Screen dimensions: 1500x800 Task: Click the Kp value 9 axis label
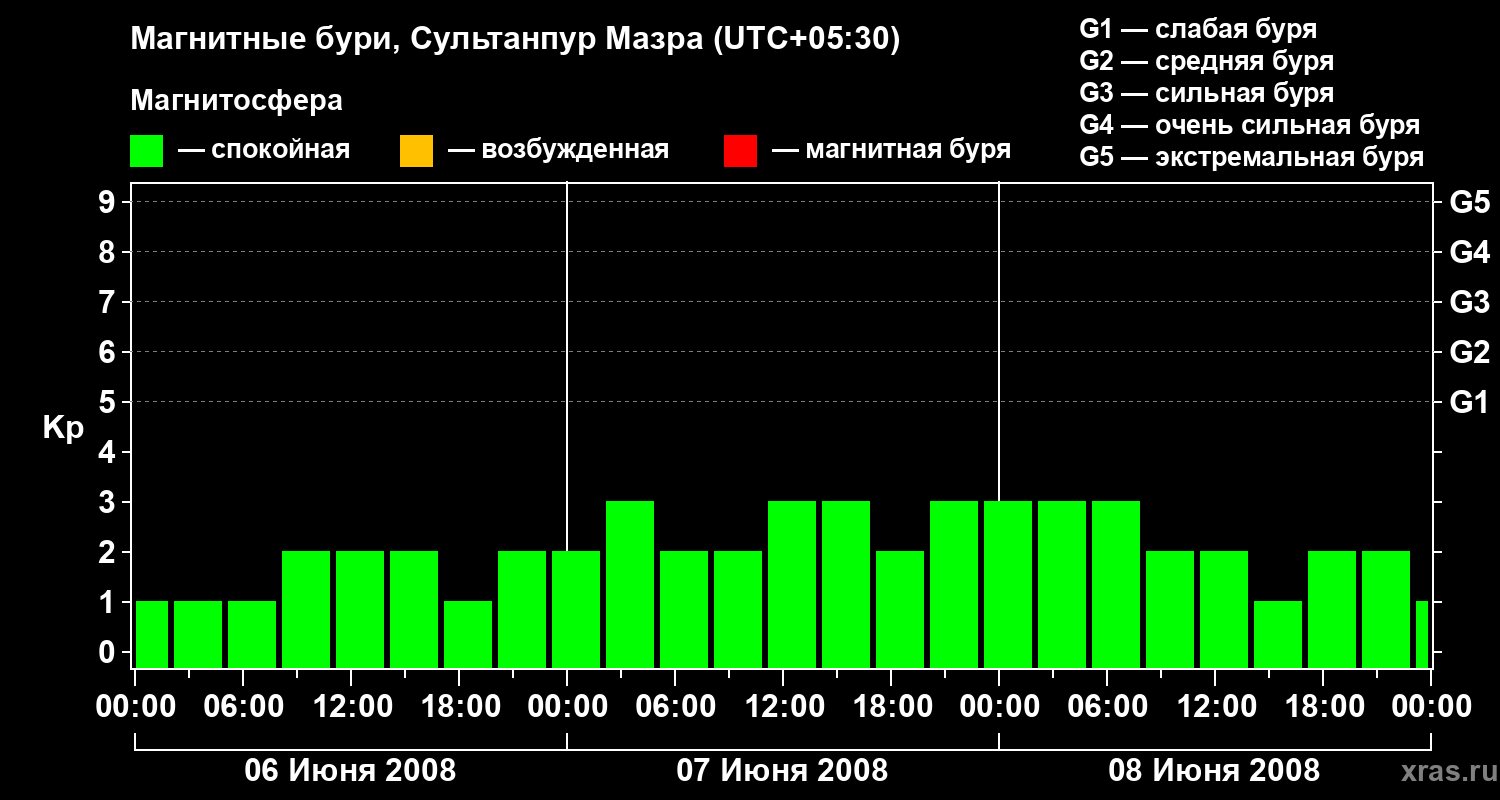point(109,202)
